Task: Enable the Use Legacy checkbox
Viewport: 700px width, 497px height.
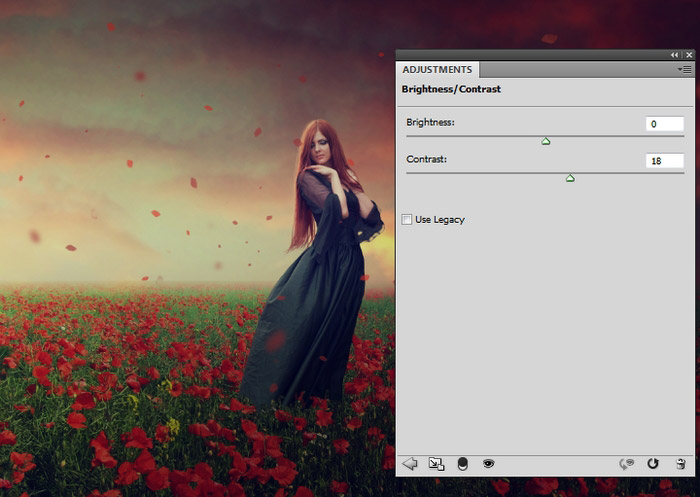Action: point(407,219)
